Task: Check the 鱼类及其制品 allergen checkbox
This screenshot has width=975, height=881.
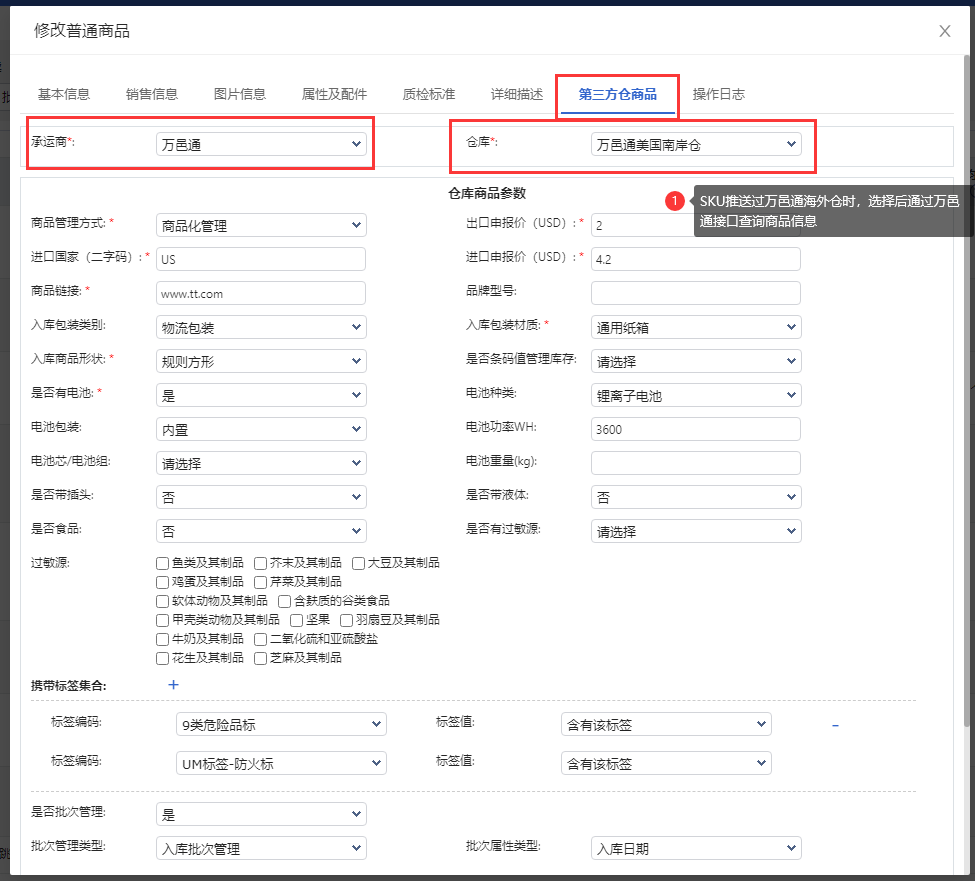Action: (x=163, y=563)
